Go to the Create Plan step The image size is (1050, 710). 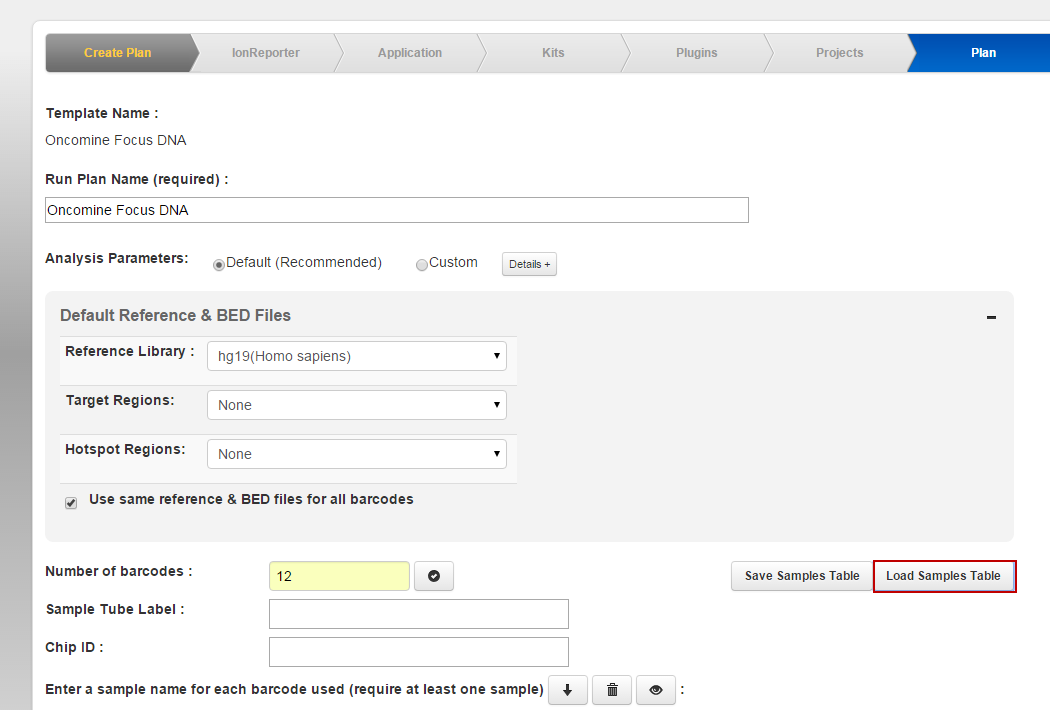(x=119, y=53)
